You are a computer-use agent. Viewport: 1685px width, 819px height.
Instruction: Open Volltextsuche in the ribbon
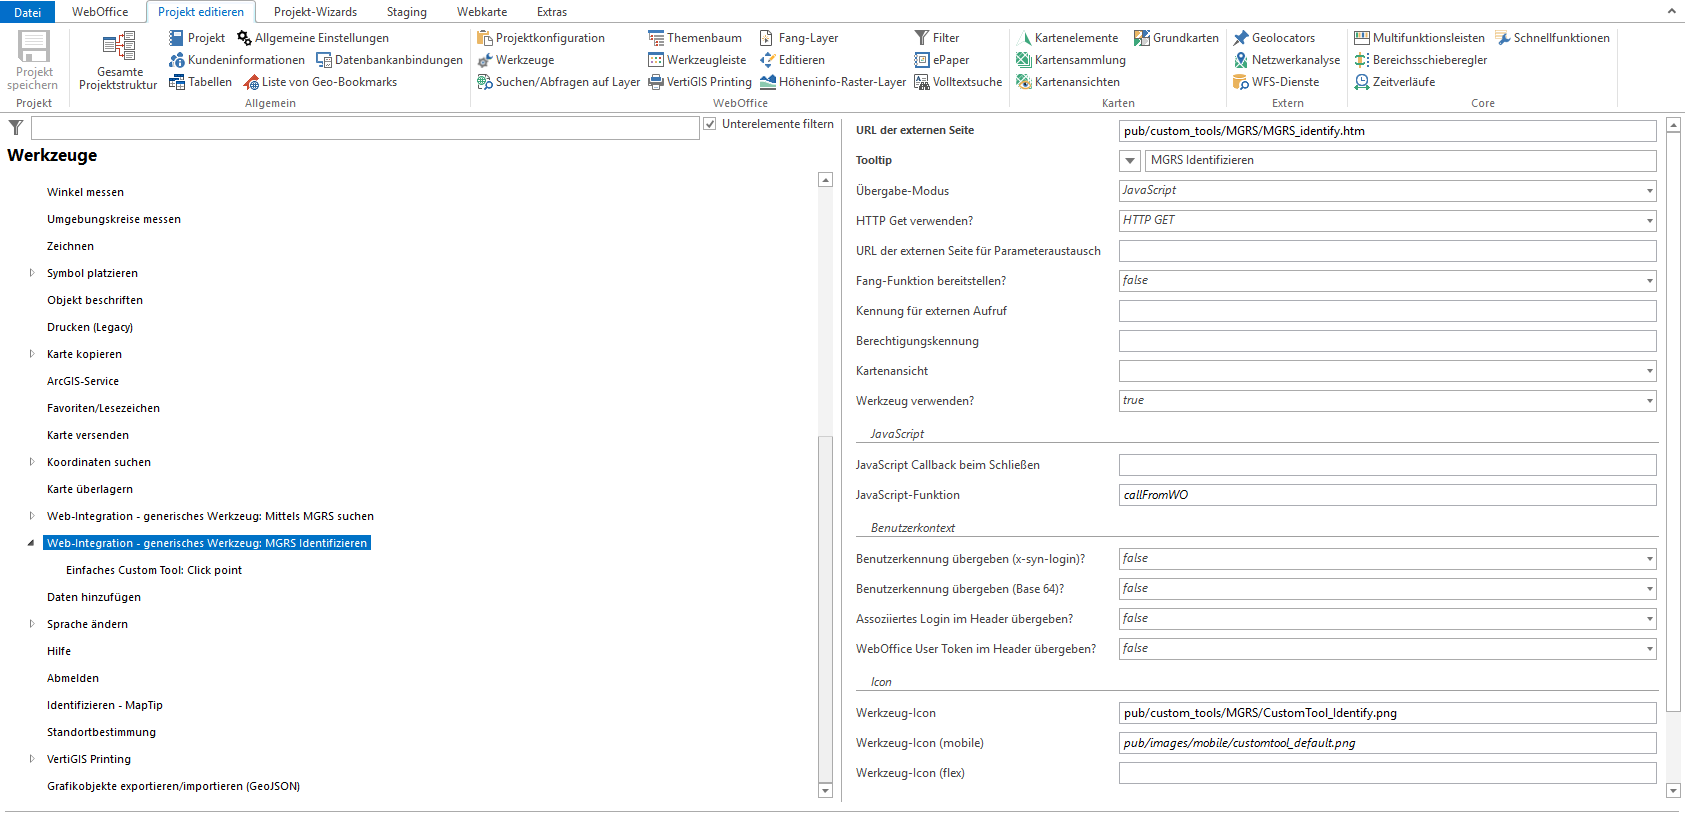pyautogui.click(x=958, y=82)
